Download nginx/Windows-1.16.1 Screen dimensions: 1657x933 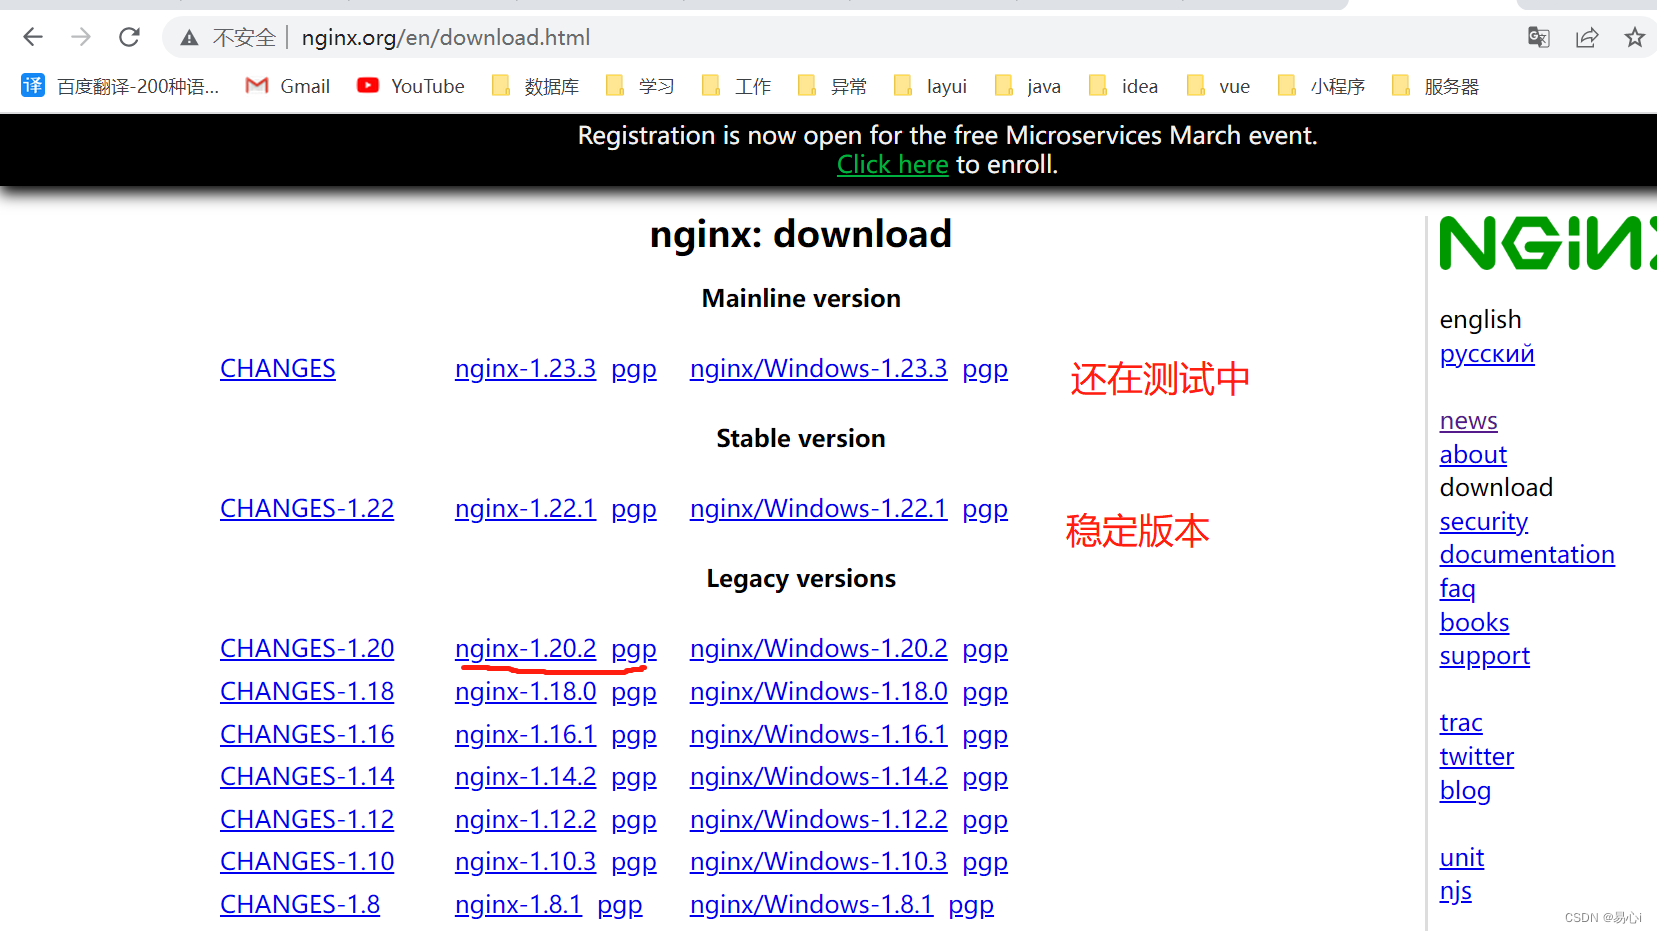pyautogui.click(x=818, y=735)
